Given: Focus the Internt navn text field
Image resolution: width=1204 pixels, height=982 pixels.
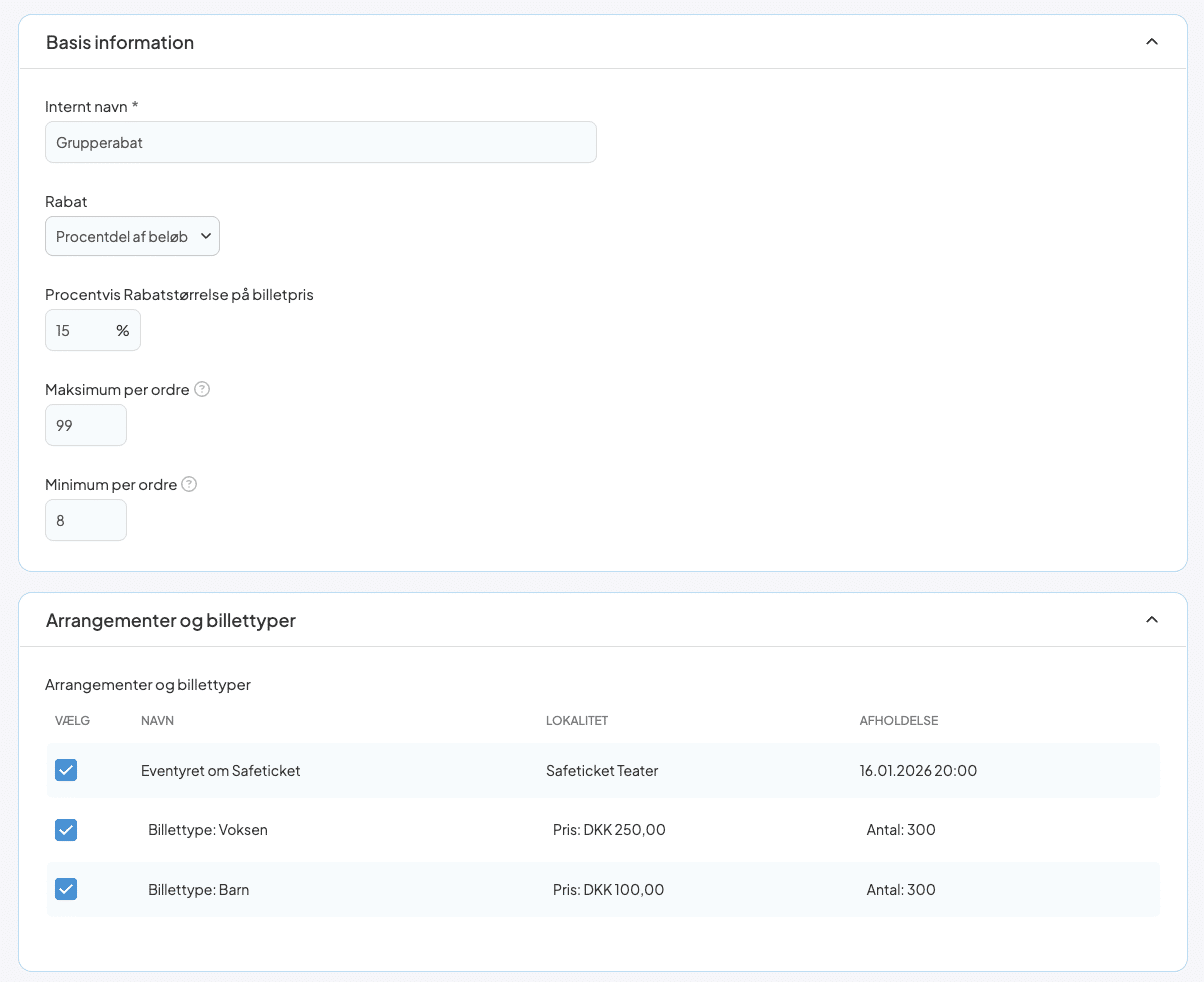Looking at the screenshot, I should pyautogui.click(x=320, y=142).
